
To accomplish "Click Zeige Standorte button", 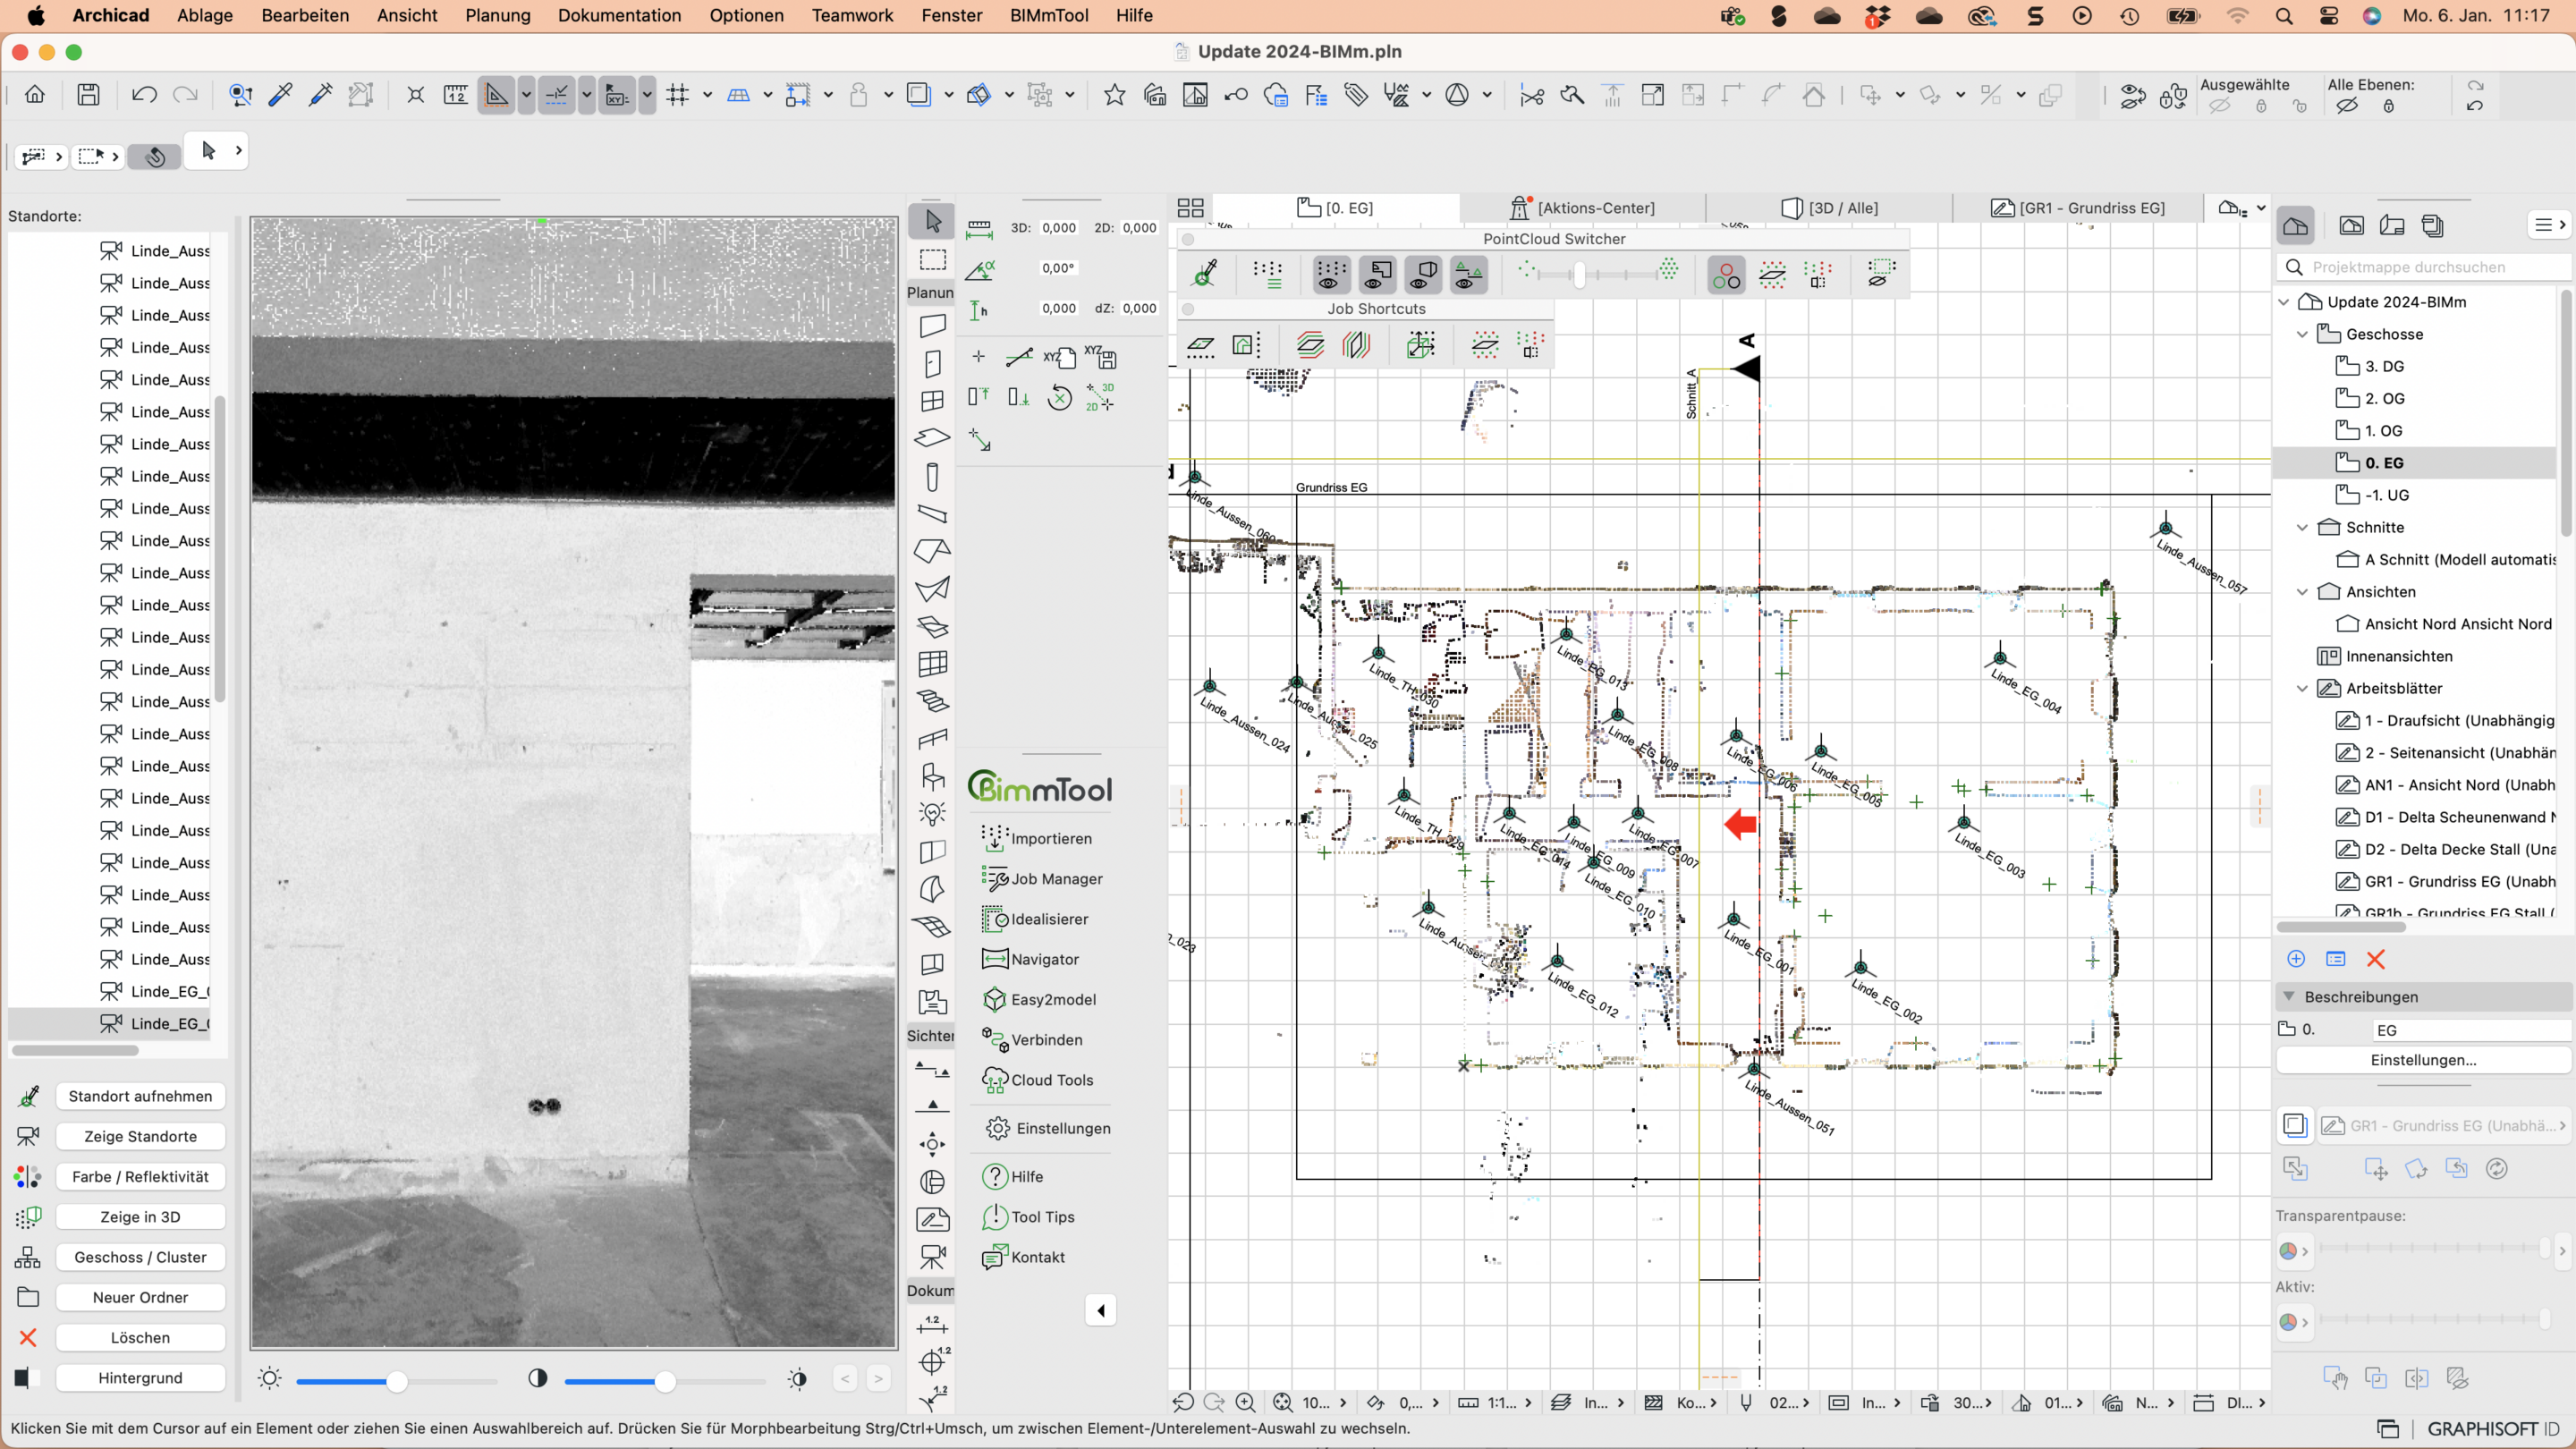I will [x=140, y=1136].
